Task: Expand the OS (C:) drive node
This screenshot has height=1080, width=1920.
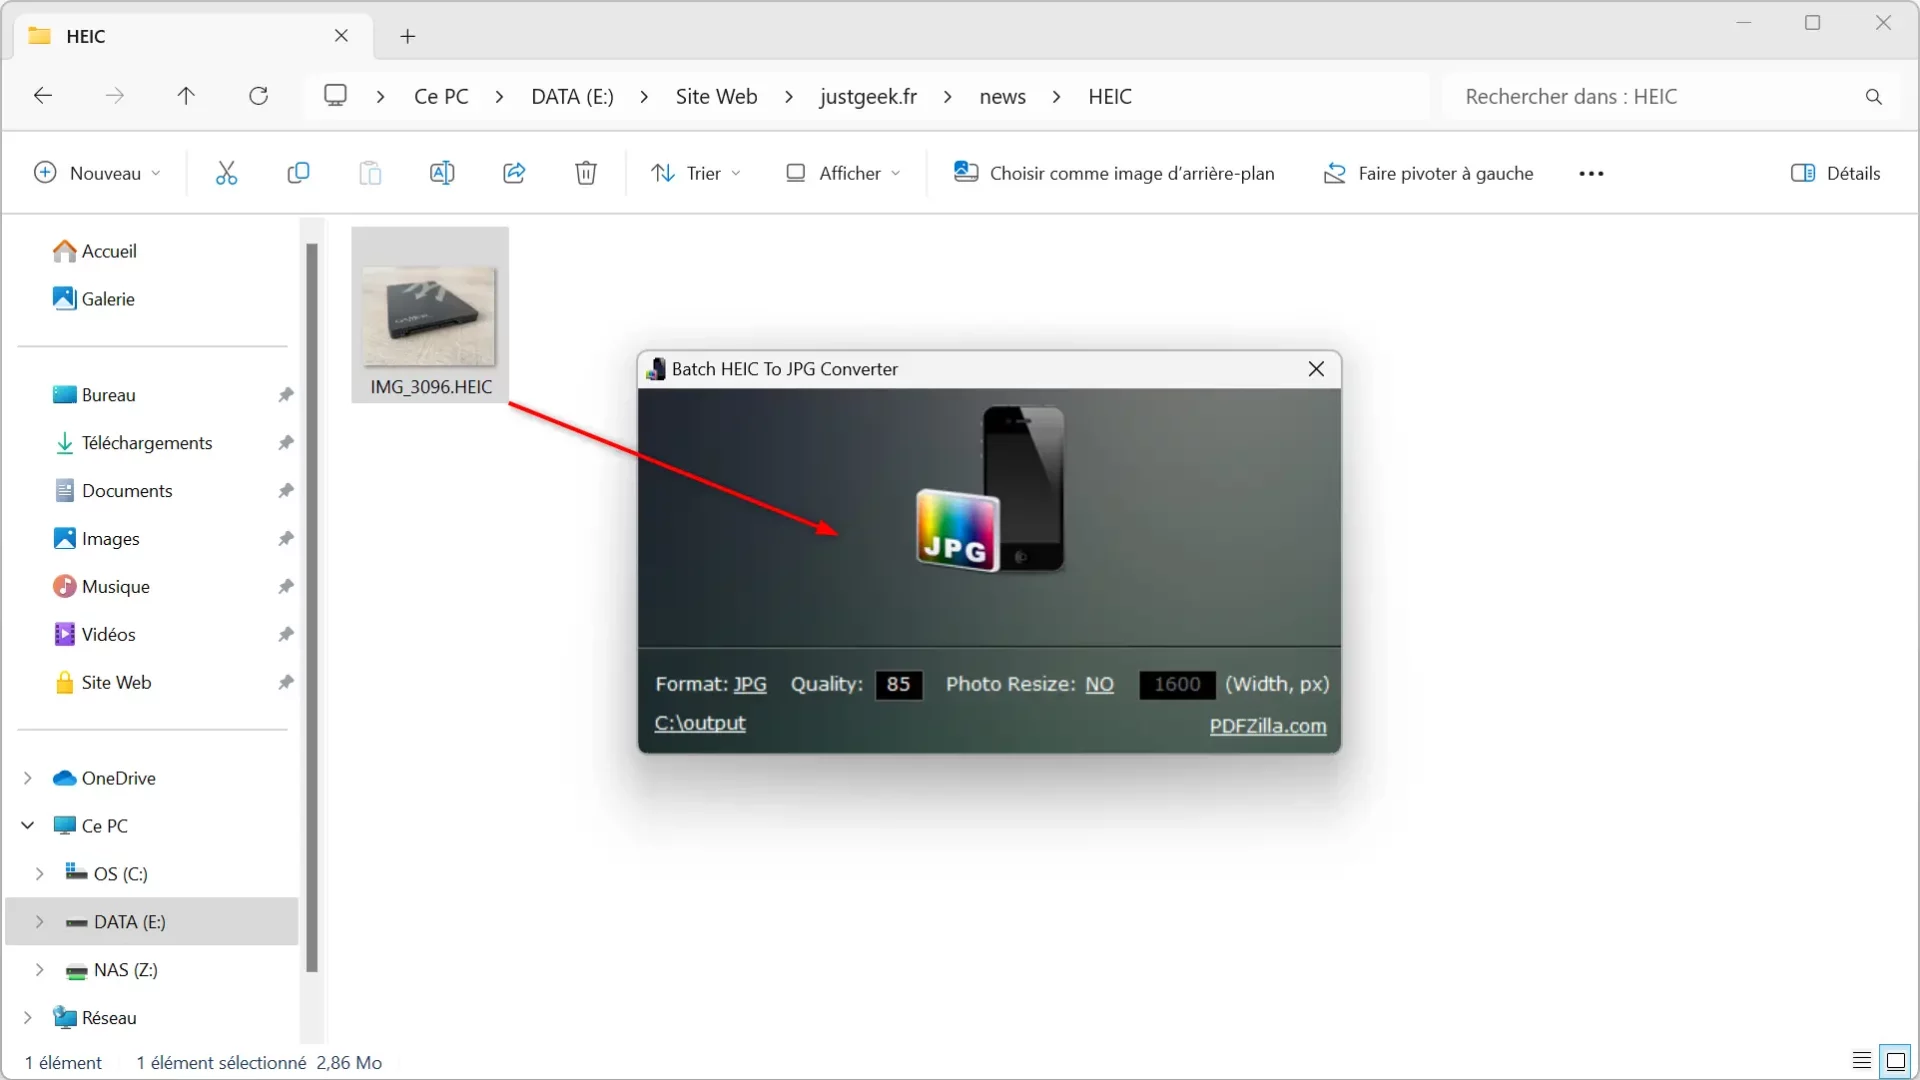Action: (x=40, y=874)
